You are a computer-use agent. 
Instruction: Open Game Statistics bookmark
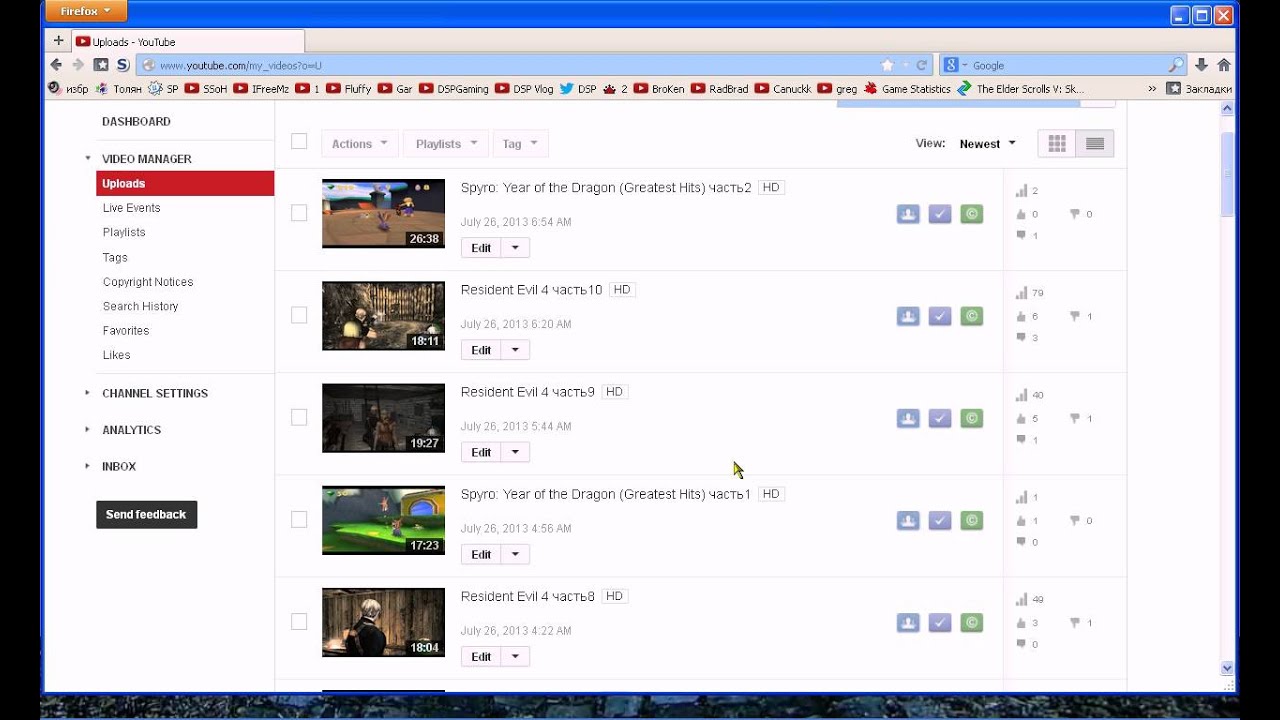pos(907,89)
